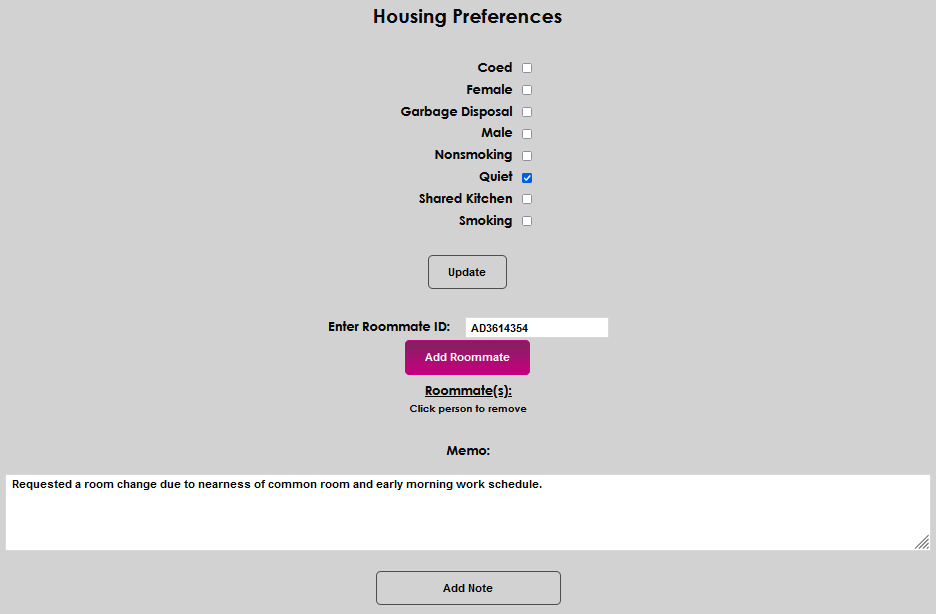Enable the Coed preference checkbox

coord(526,67)
